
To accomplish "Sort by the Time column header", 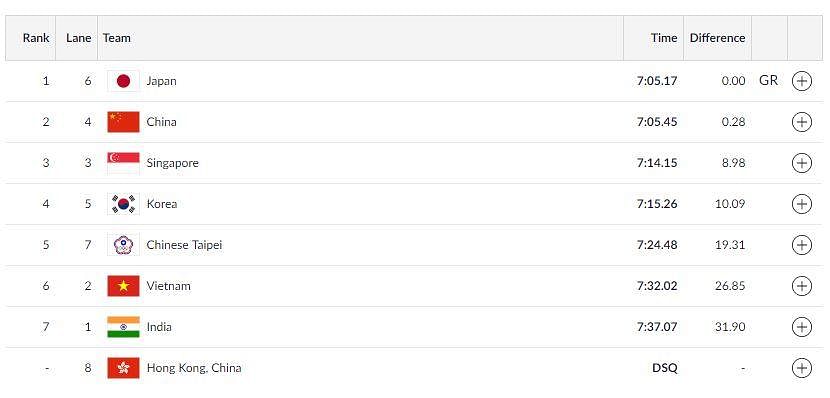I will pos(664,38).
